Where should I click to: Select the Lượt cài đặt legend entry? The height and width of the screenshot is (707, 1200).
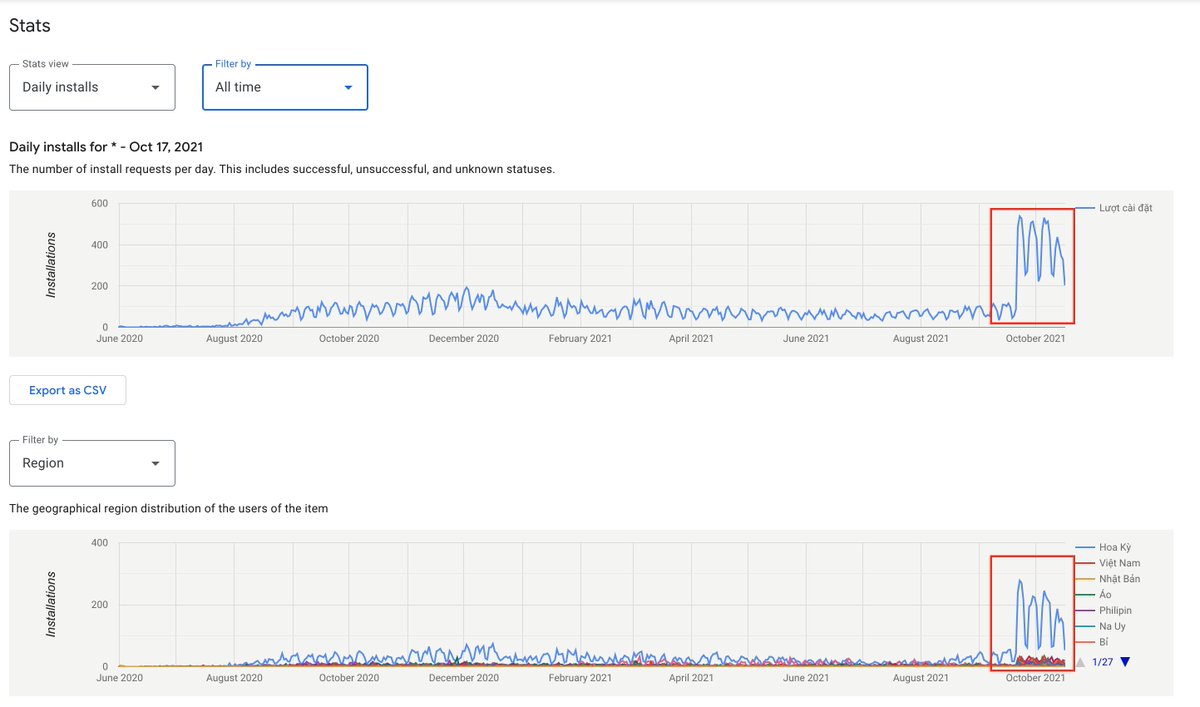point(1115,208)
